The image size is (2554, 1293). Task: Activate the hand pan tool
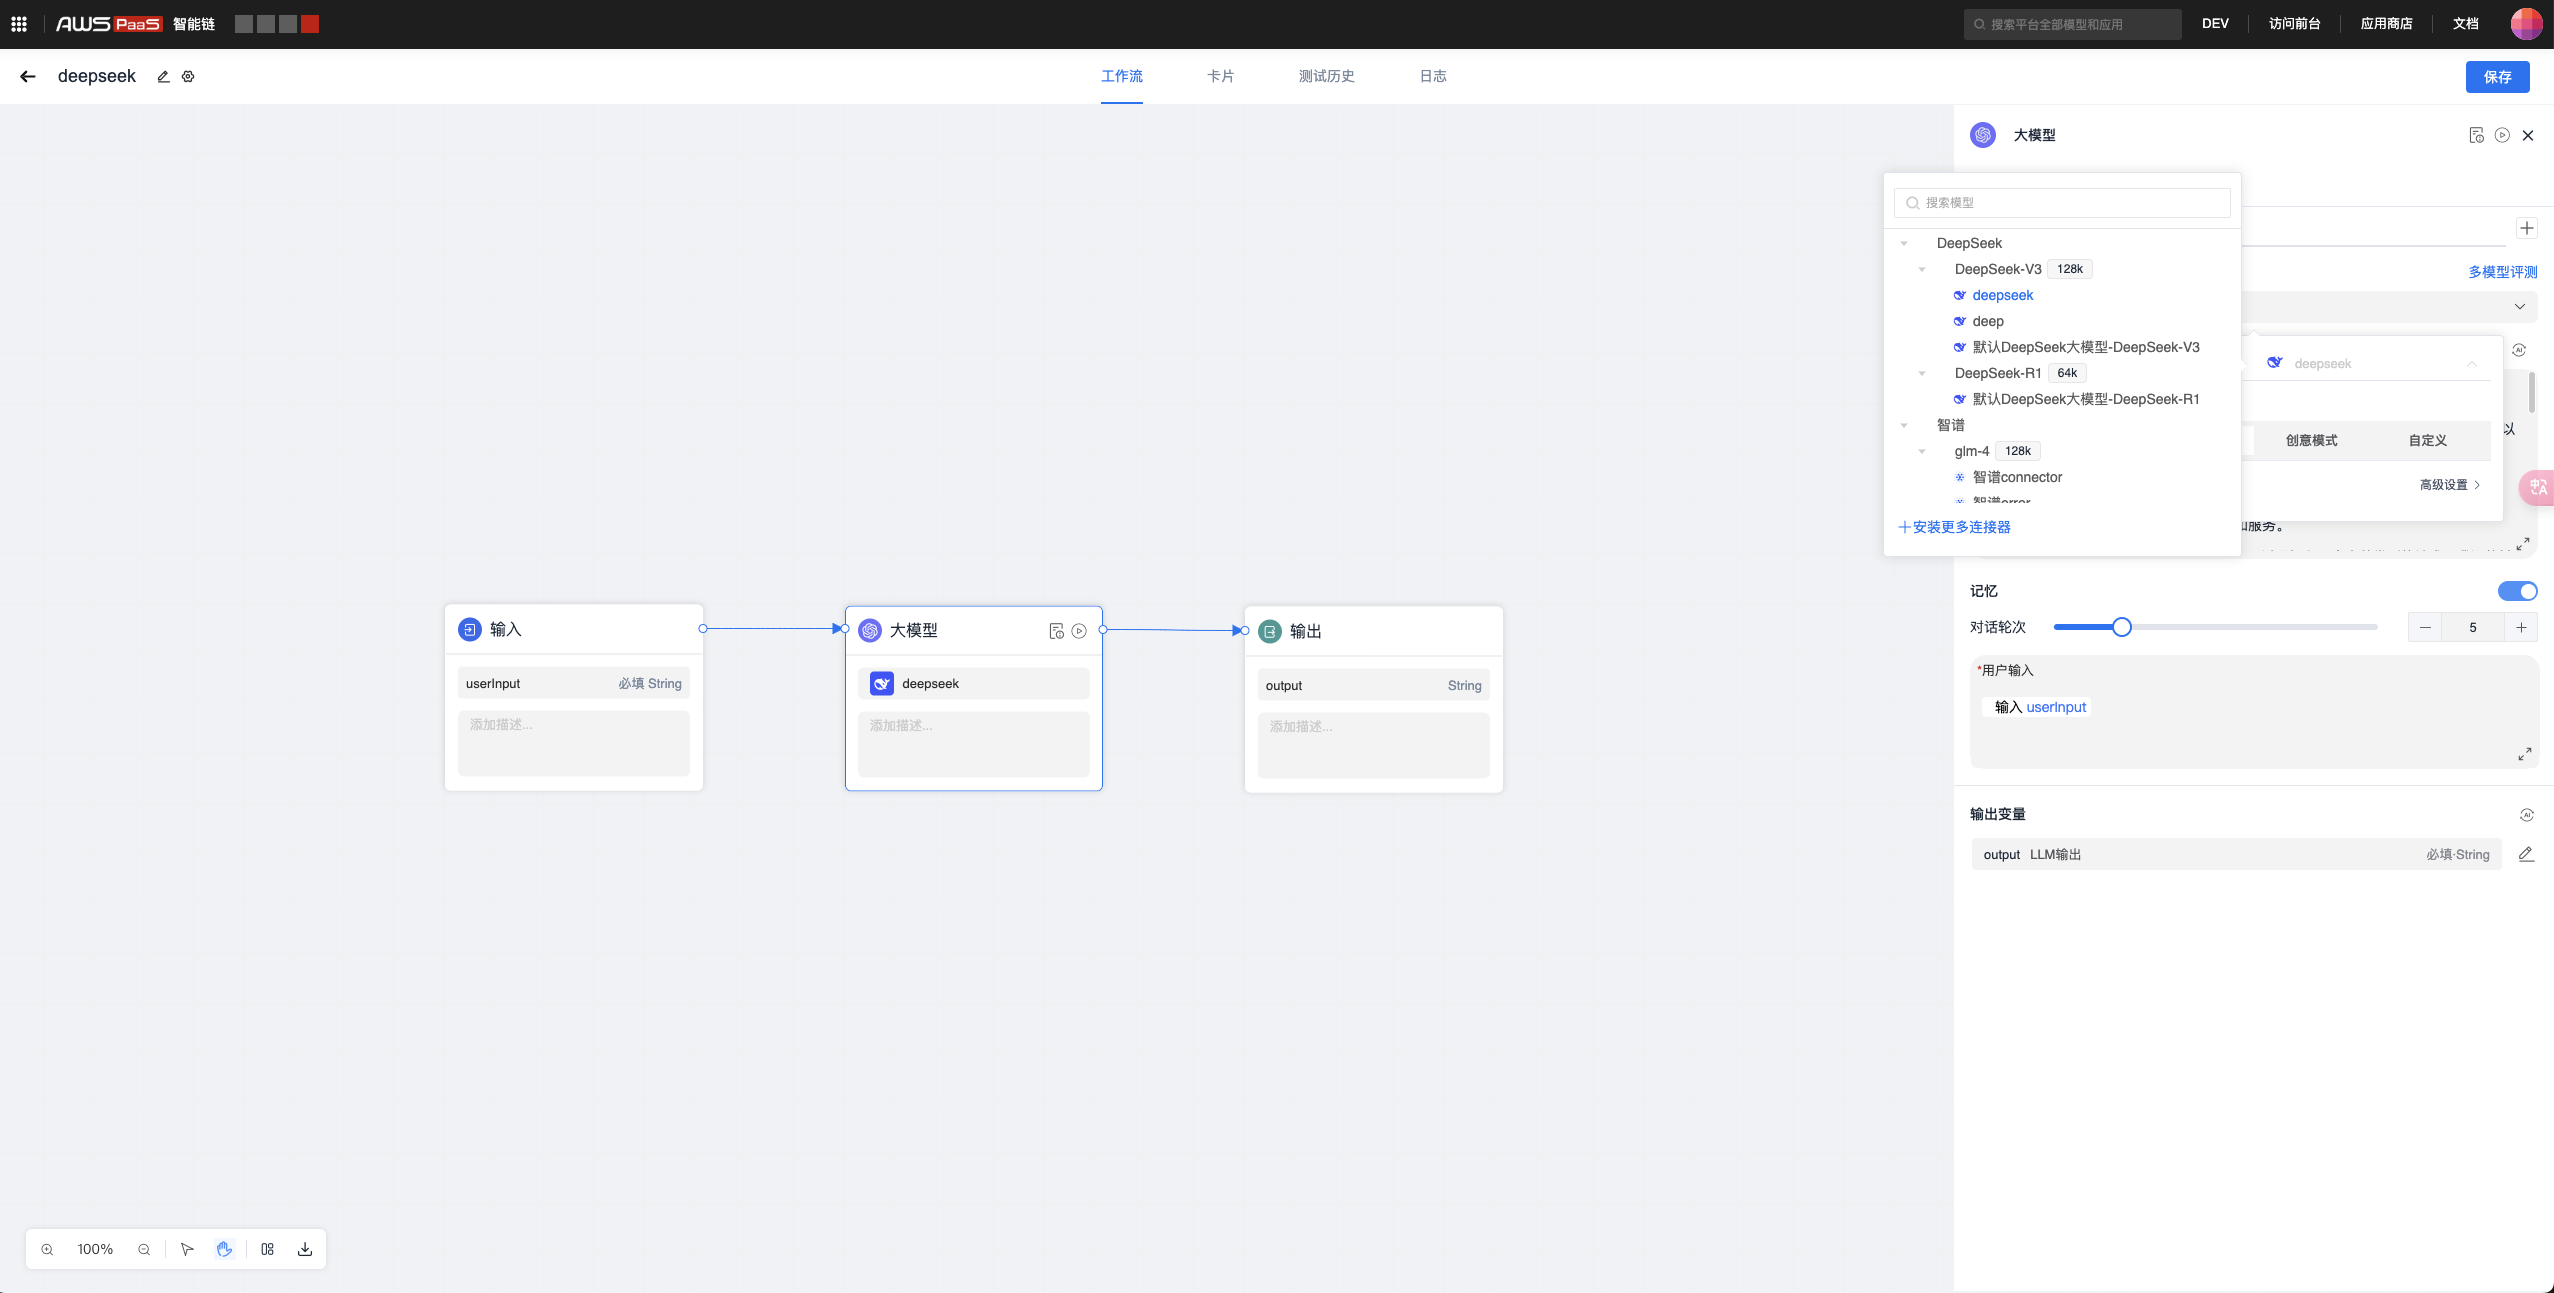click(x=224, y=1249)
